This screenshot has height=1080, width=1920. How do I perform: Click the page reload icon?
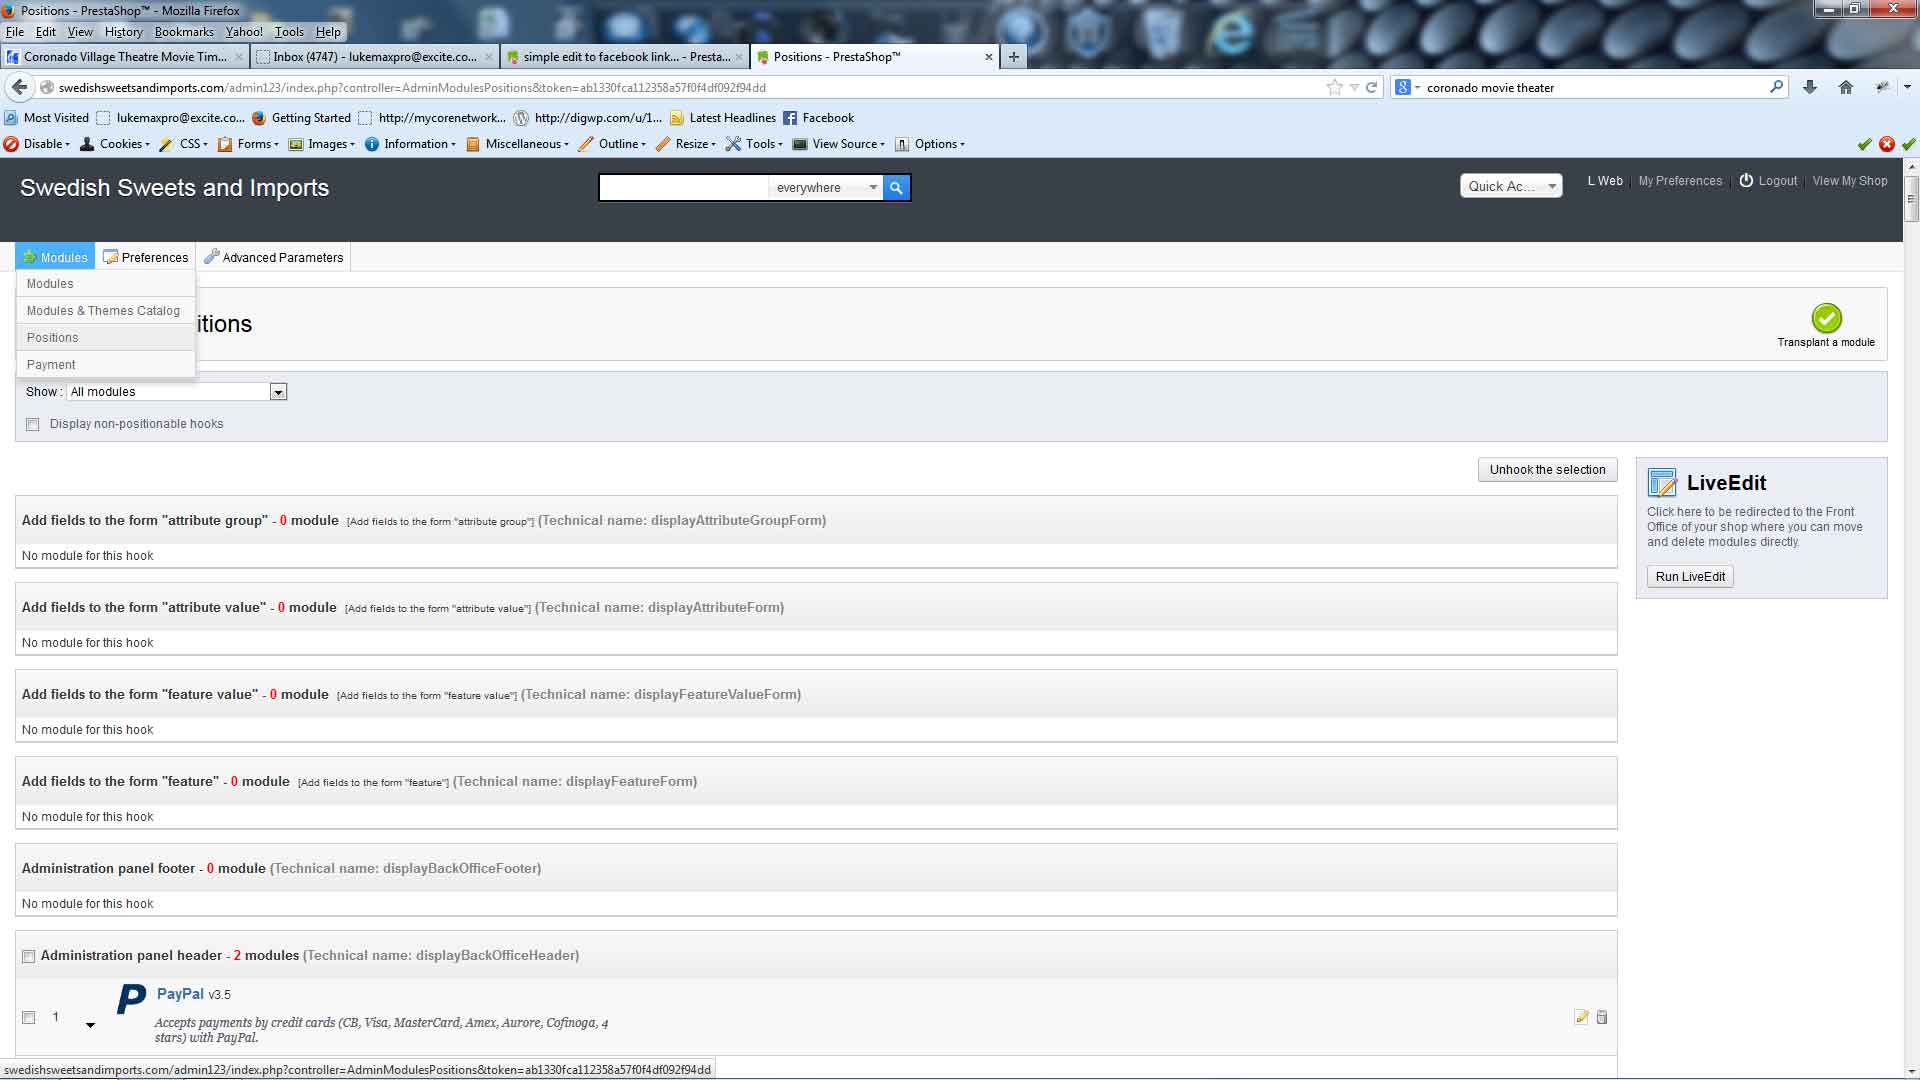coord(1372,88)
